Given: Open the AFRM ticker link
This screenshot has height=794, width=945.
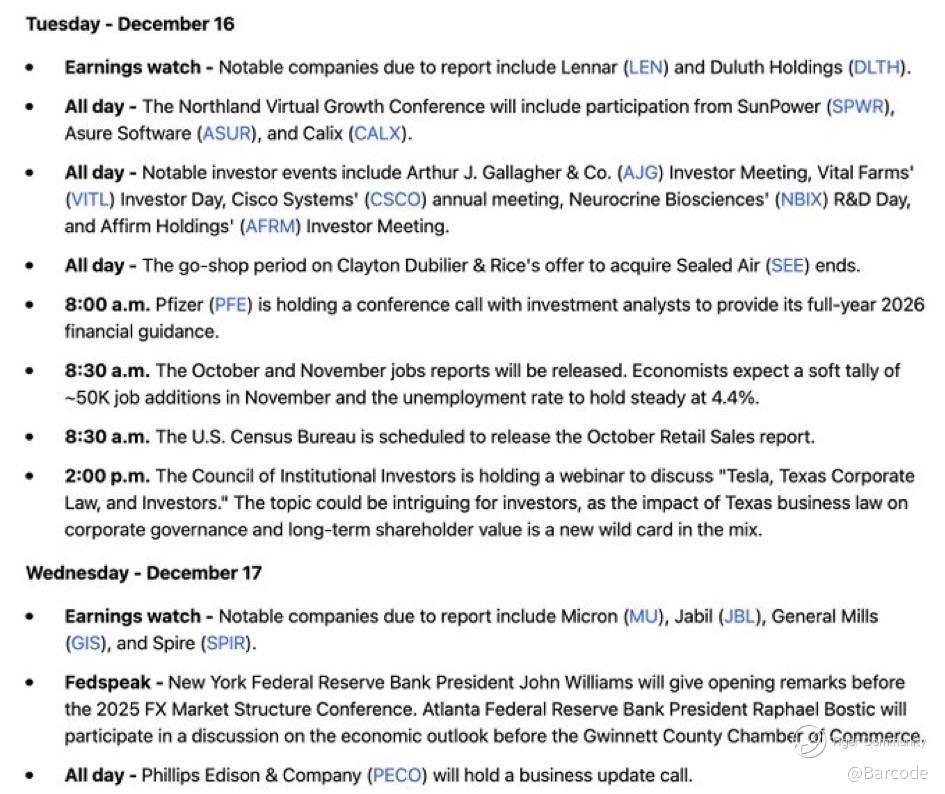Looking at the screenshot, I should coord(270,226).
